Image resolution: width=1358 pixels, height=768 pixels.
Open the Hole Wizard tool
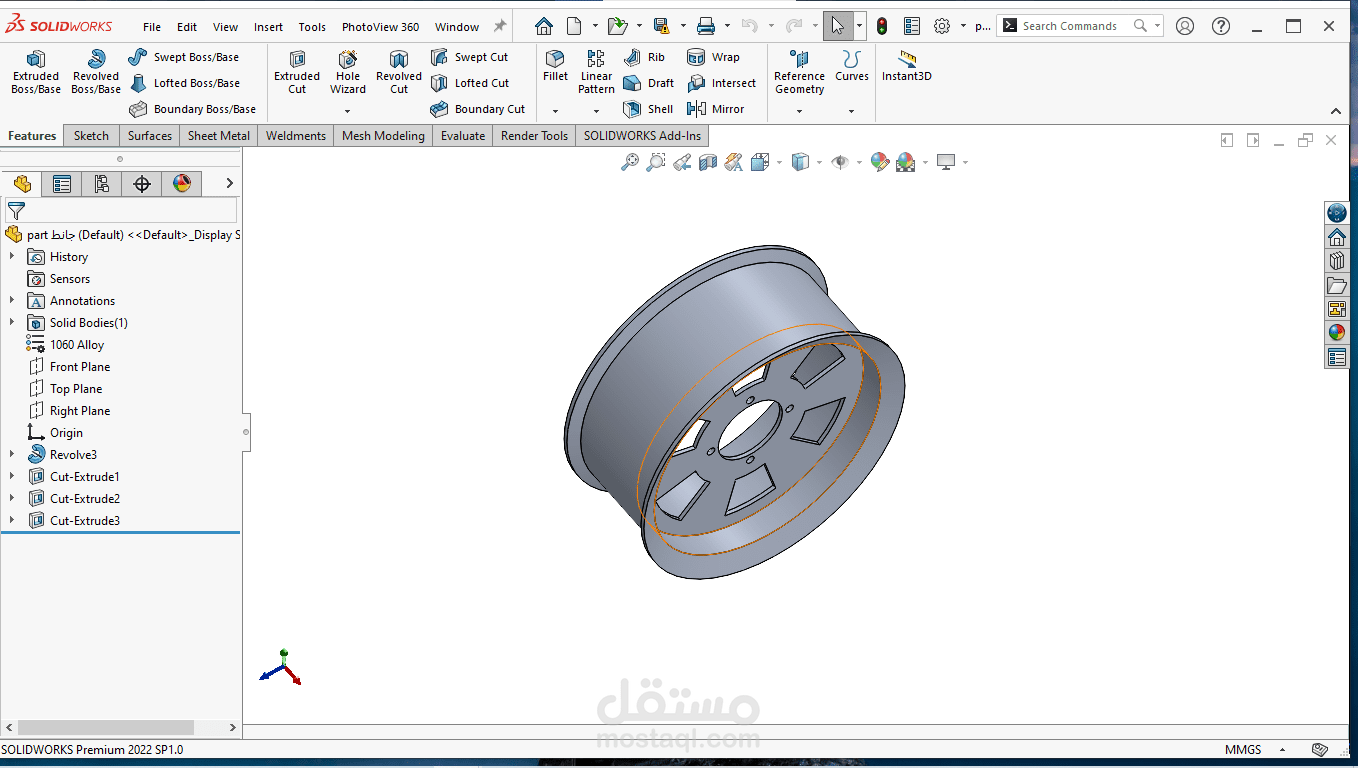pos(348,73)
